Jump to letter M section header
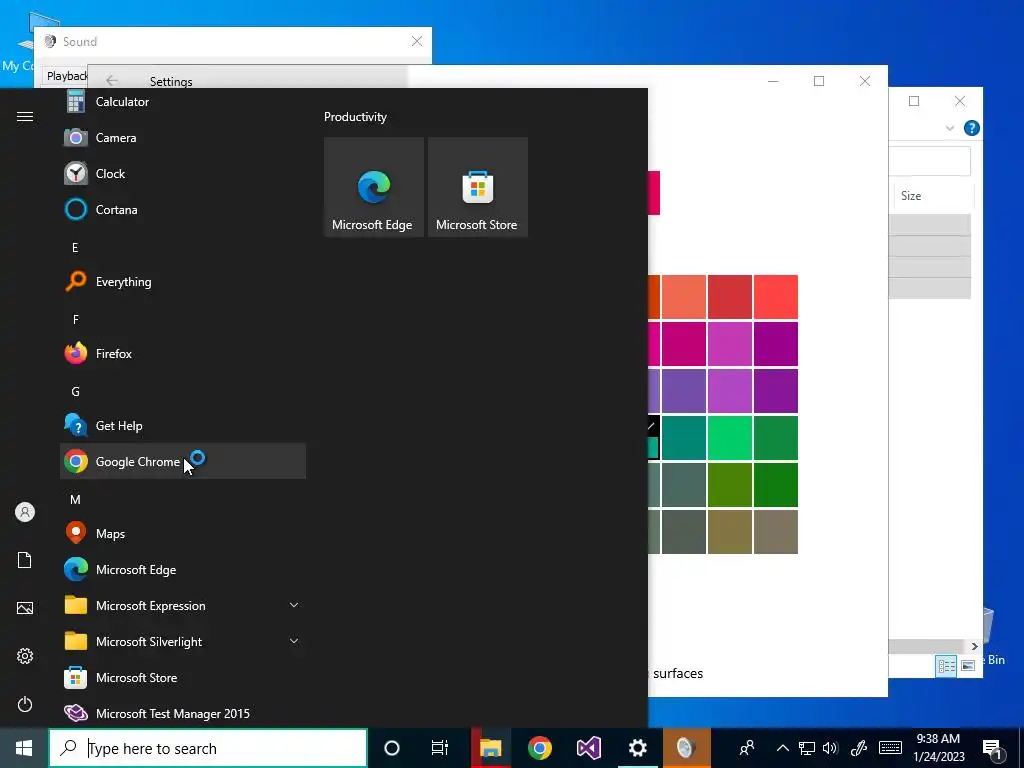The width and height of the screenshot is (1024, 768). 75,500
